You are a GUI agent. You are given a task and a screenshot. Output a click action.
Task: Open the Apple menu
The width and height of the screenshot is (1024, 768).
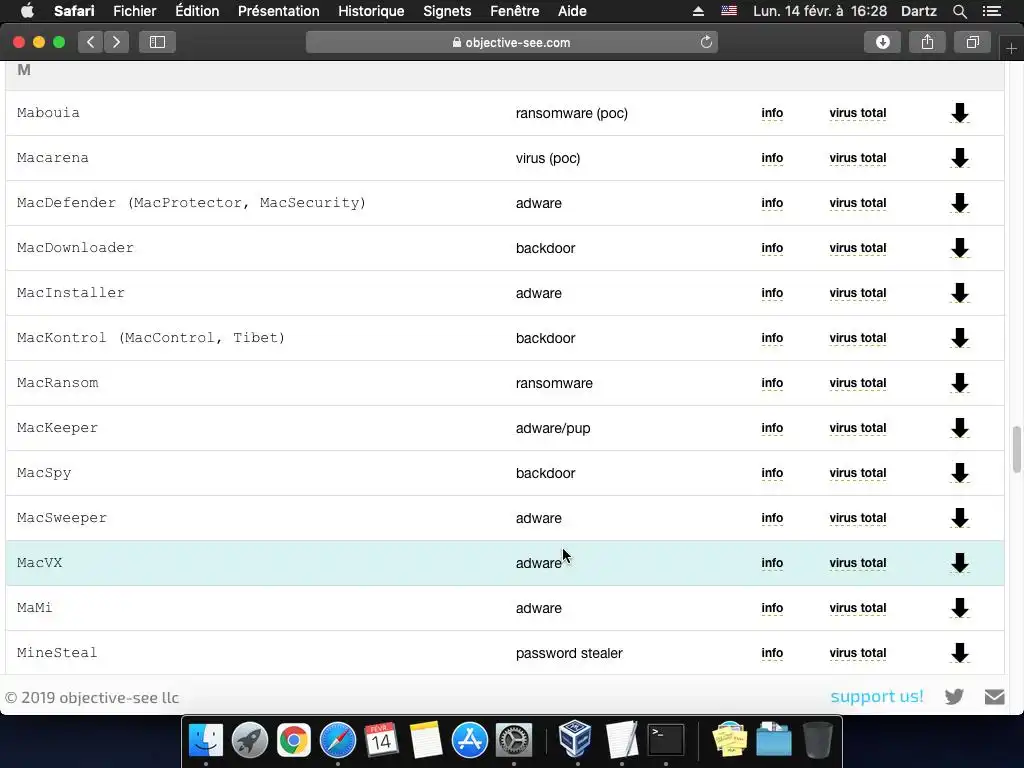[x=27, y=11]
